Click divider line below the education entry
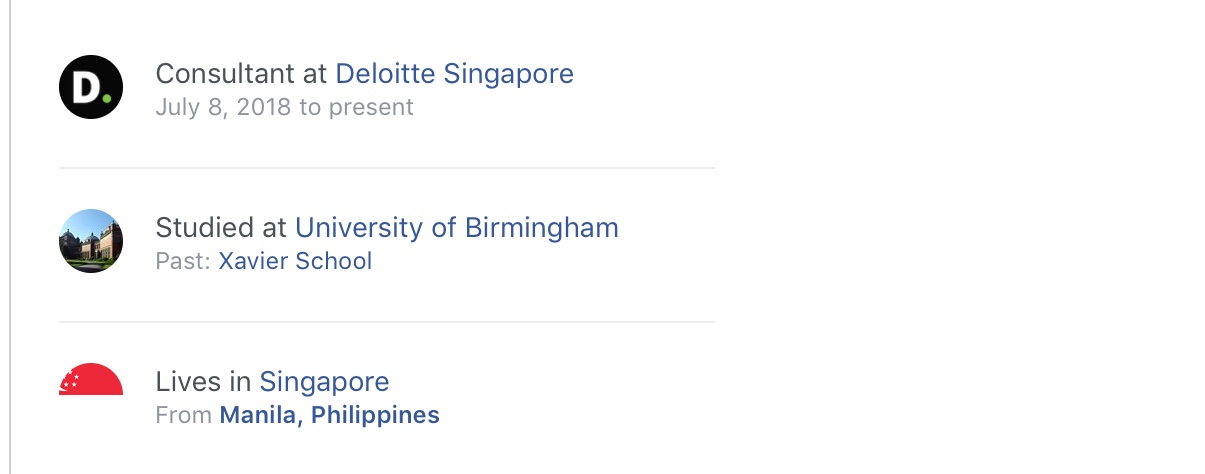Screen dimensions: 1205x474 pyautogui.click(x=386, y=322)
